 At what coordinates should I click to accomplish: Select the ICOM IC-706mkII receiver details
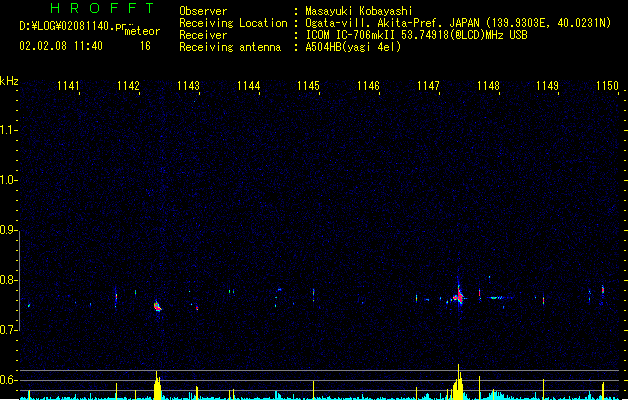pos(416,35)
